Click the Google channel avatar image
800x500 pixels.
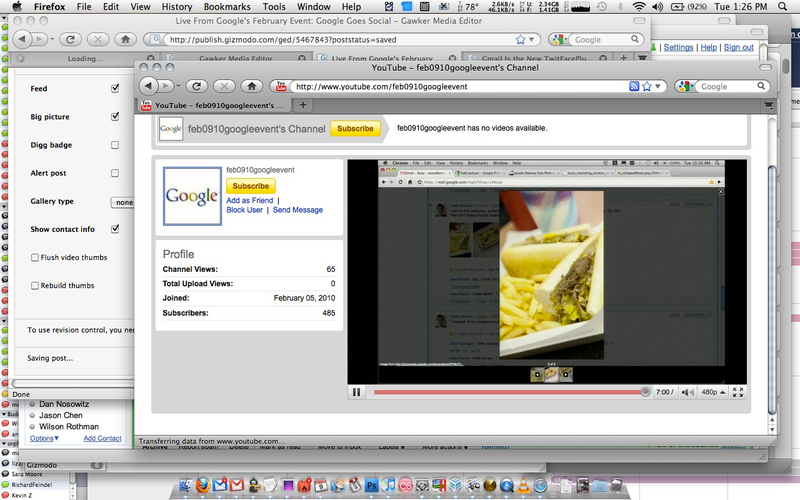pyautogui.click(x=192, y=196)
